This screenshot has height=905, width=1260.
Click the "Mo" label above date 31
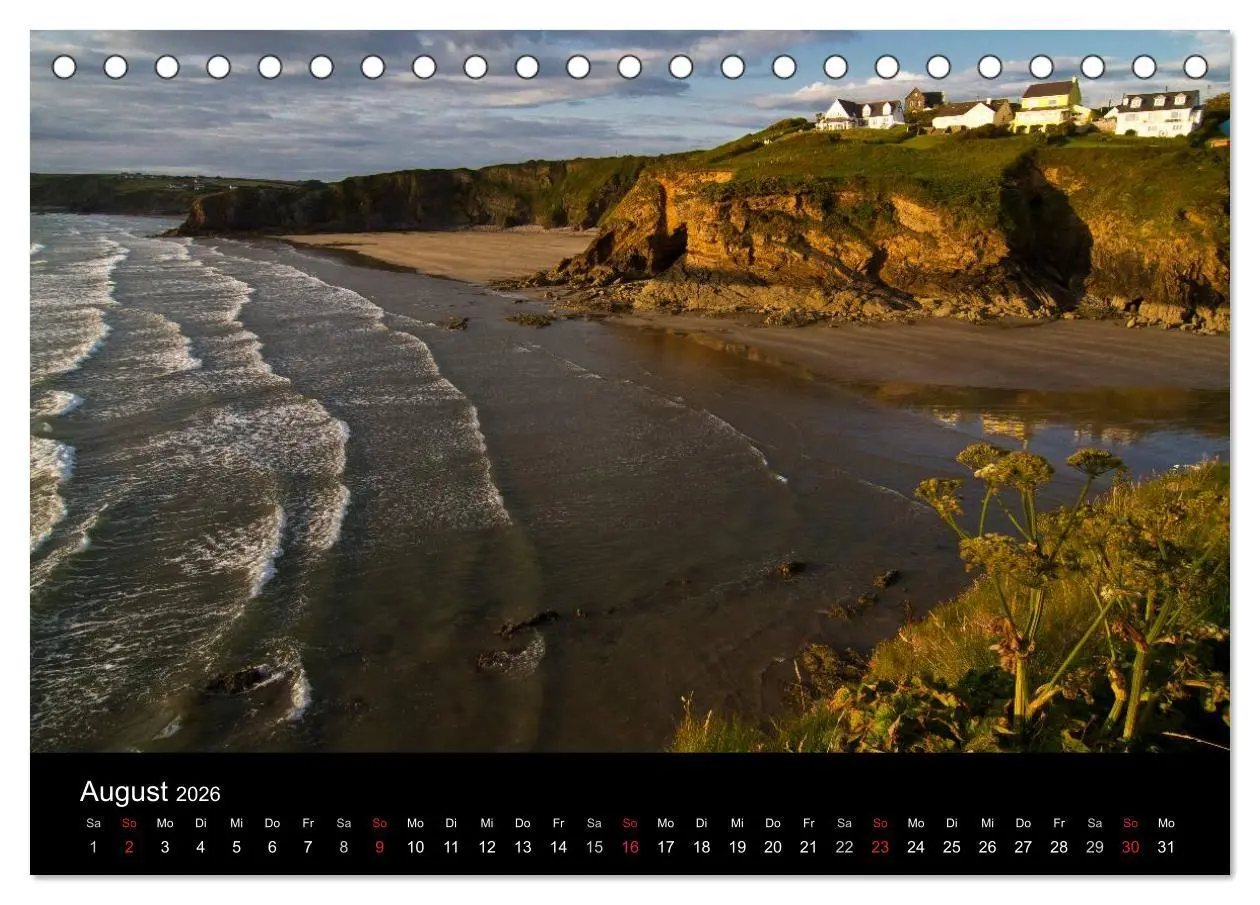[x=1166, y=823]
